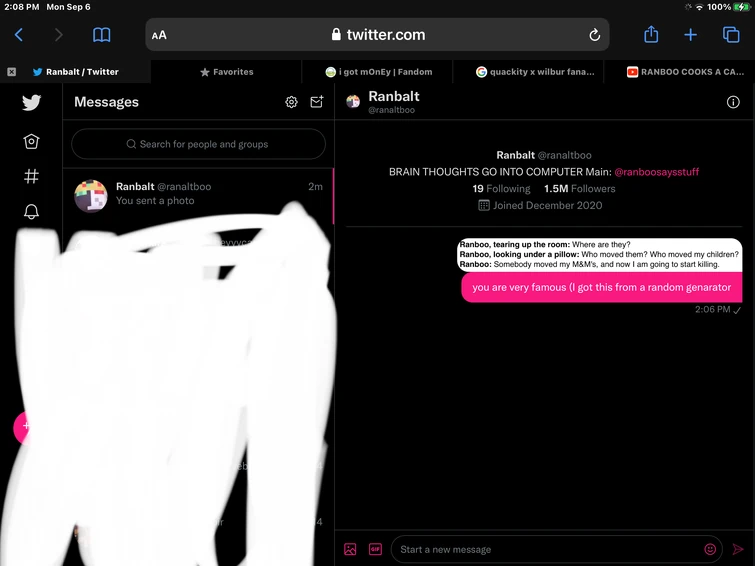Click the 19 Following count
Screen dimensions: 755x566
[x=501, y=189]
